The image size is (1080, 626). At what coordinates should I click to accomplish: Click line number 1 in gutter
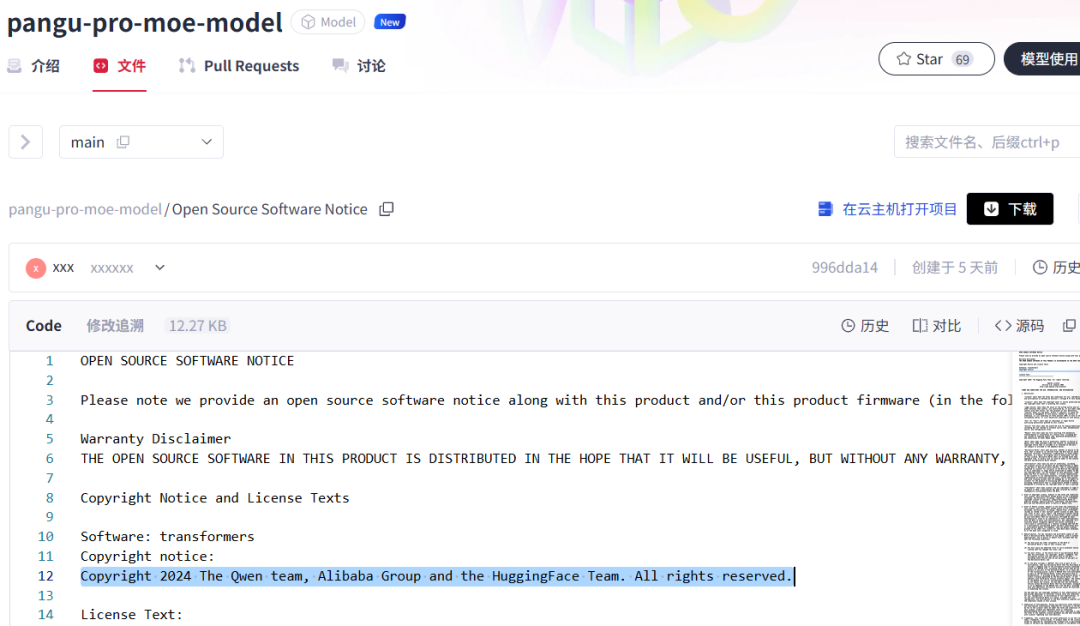click(x=50, y=361)
